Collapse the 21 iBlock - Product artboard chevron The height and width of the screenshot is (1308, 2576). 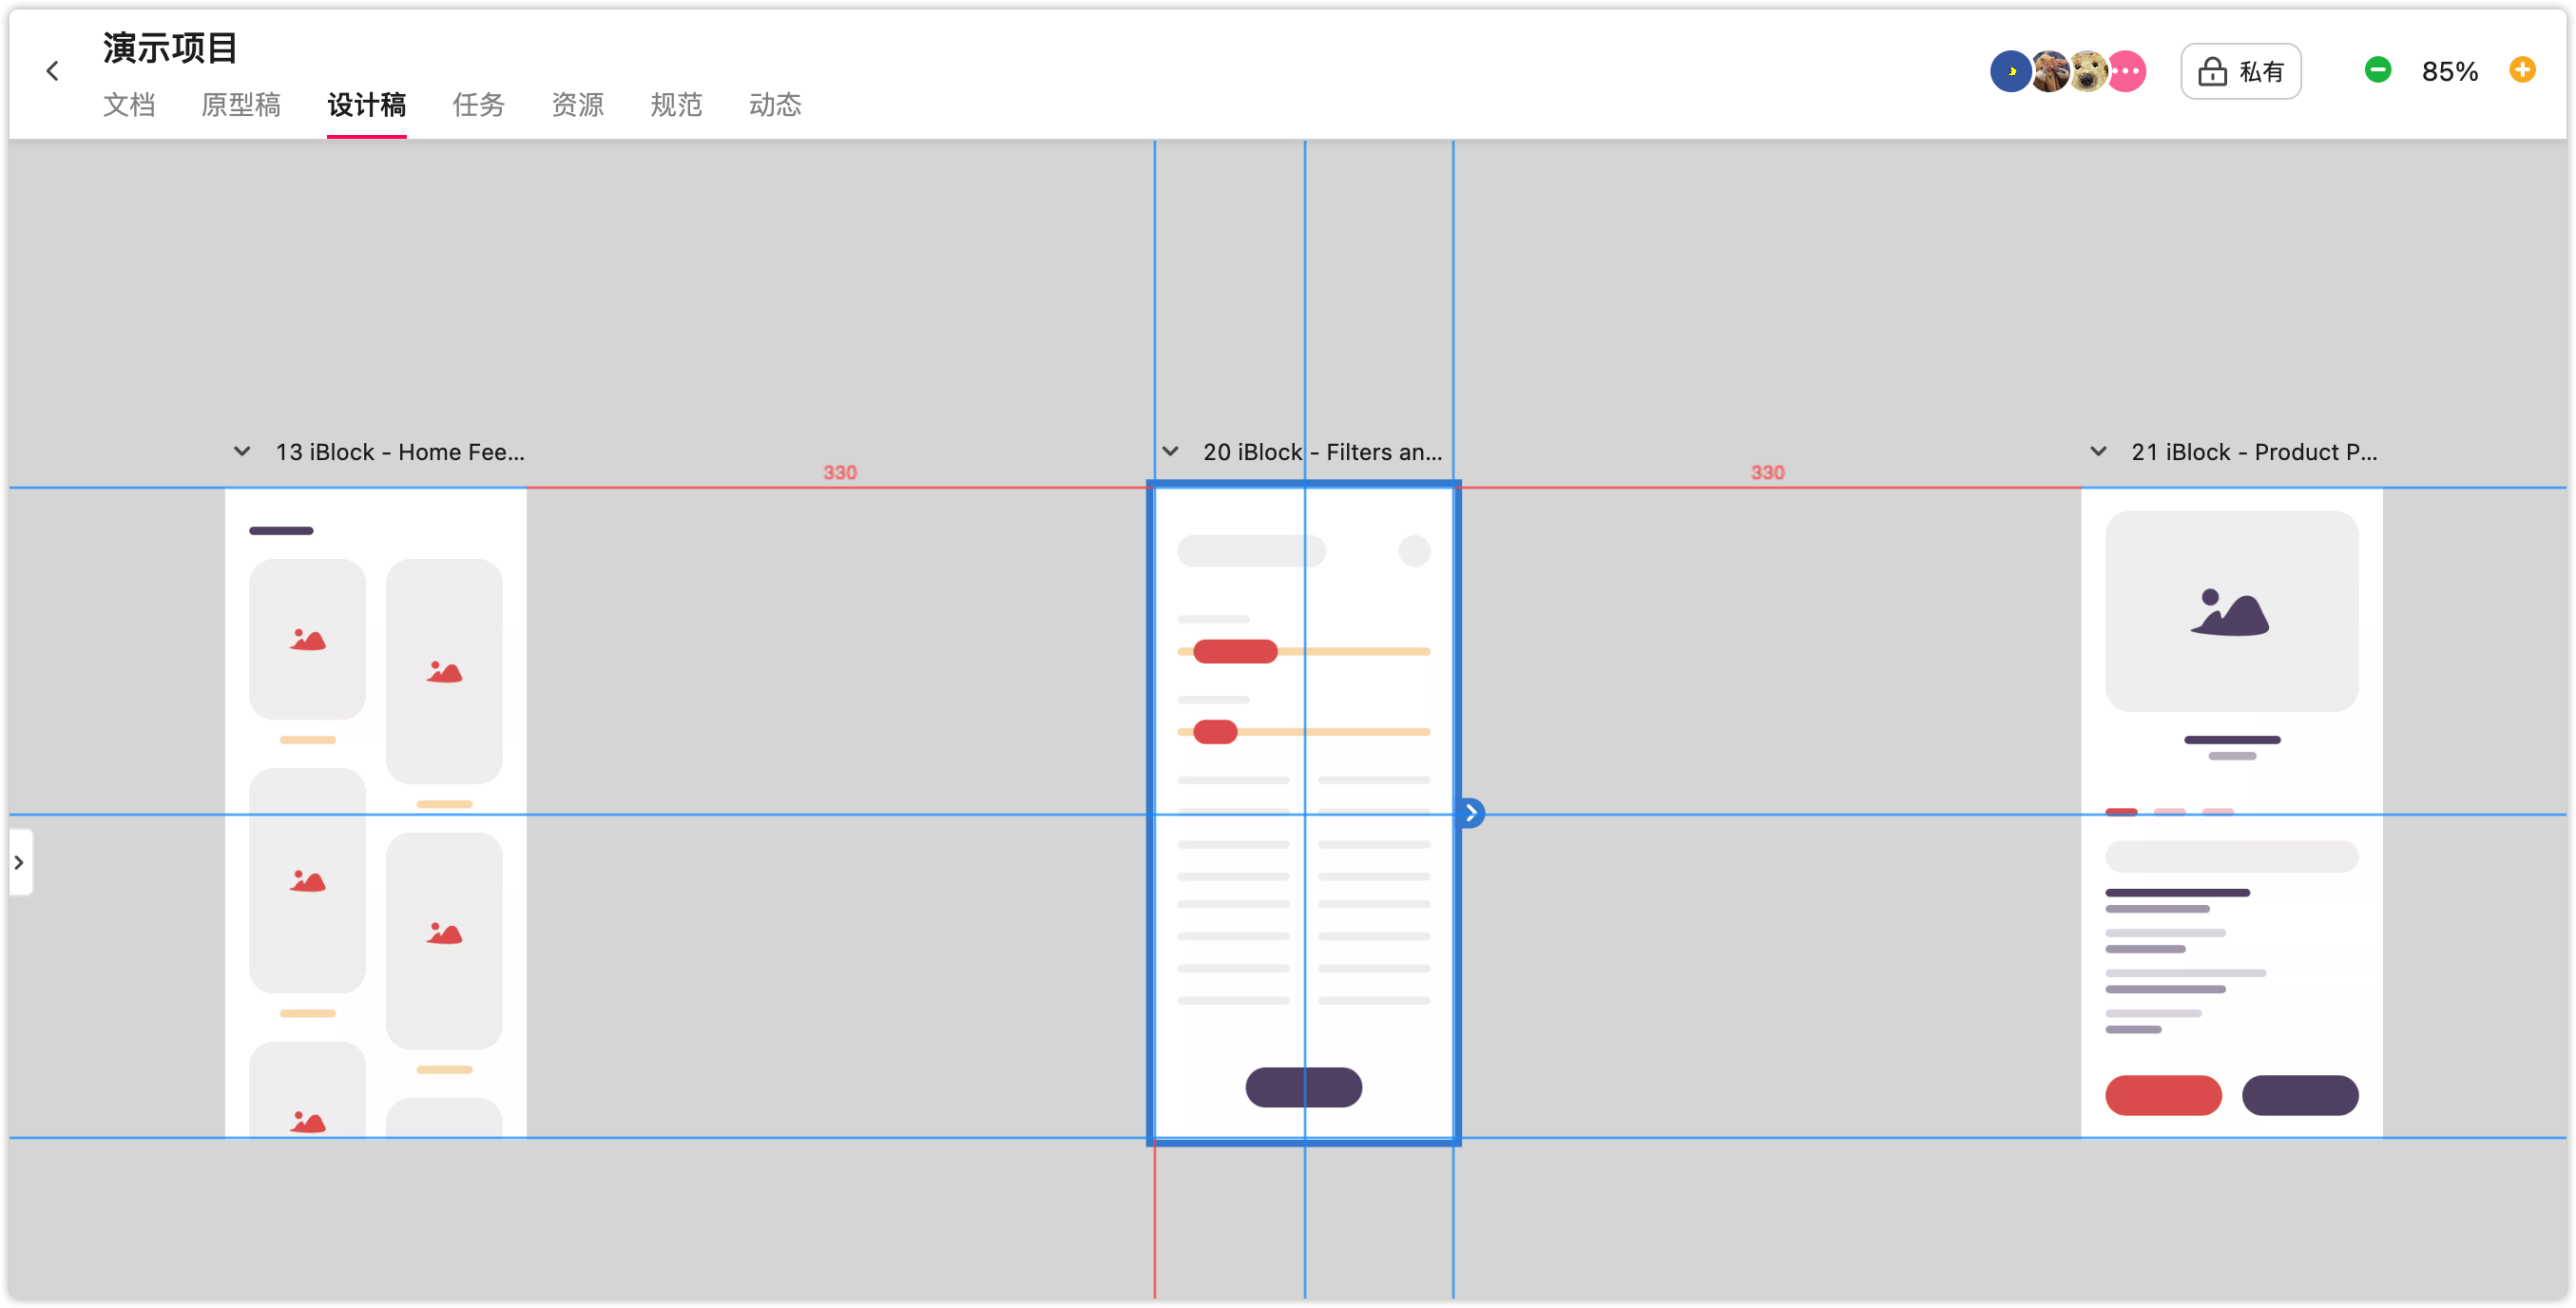[2098, 452]
